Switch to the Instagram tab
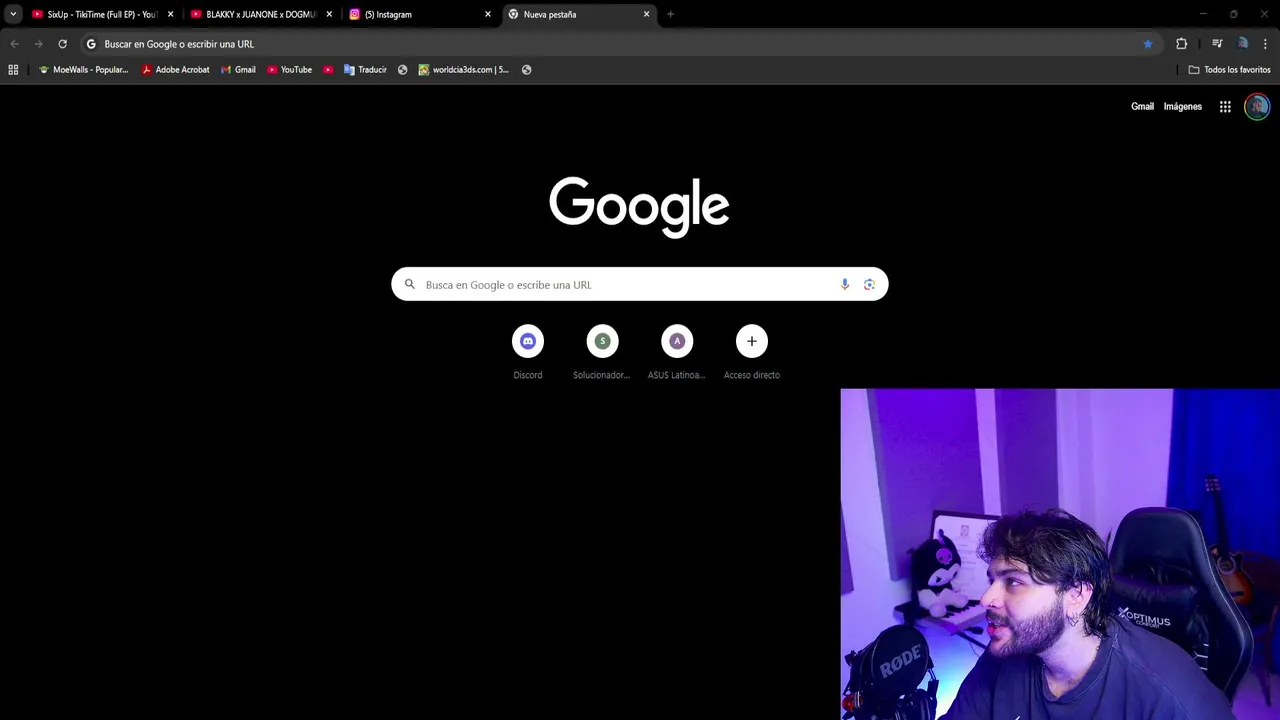1280x720 pixels. coord(420,14)
